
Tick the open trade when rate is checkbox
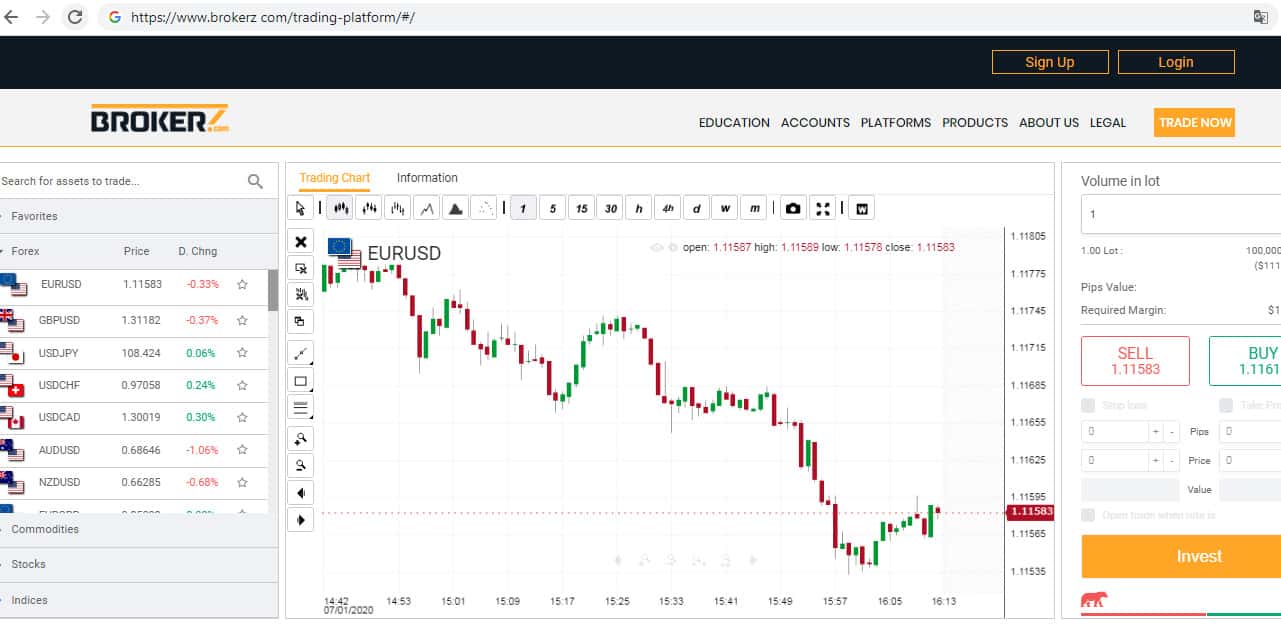pyautogui.click(x=1088, y=515)
